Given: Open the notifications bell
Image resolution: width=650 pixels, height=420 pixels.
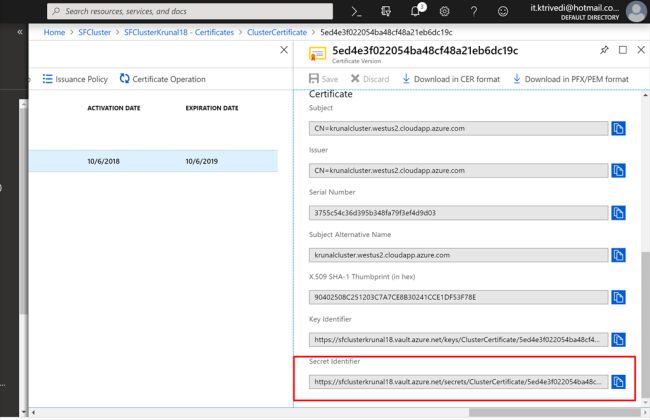Looking at the screenshot, I should 416,10.
